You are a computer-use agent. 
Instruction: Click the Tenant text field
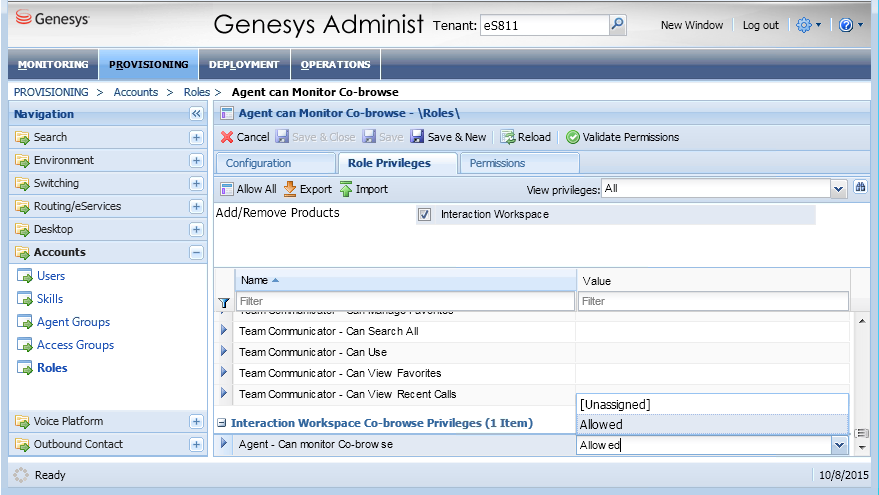[545, 25]
